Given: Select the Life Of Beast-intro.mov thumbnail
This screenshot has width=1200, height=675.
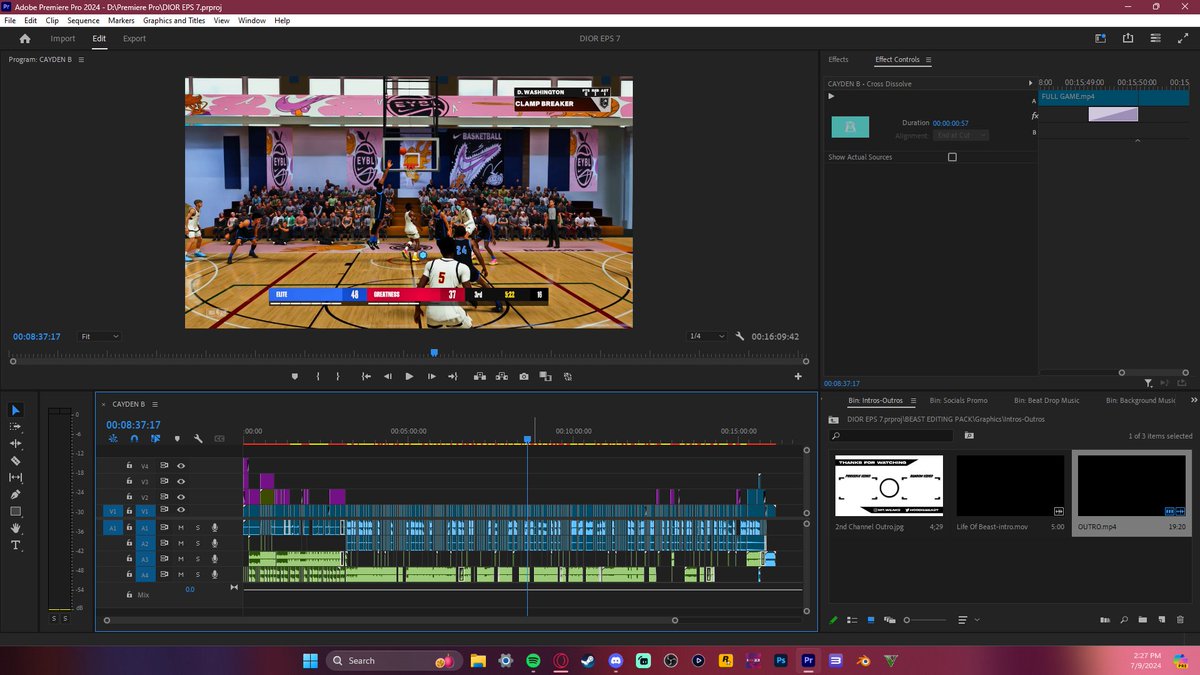Looking at the screenshot, I should [1010, 485].
